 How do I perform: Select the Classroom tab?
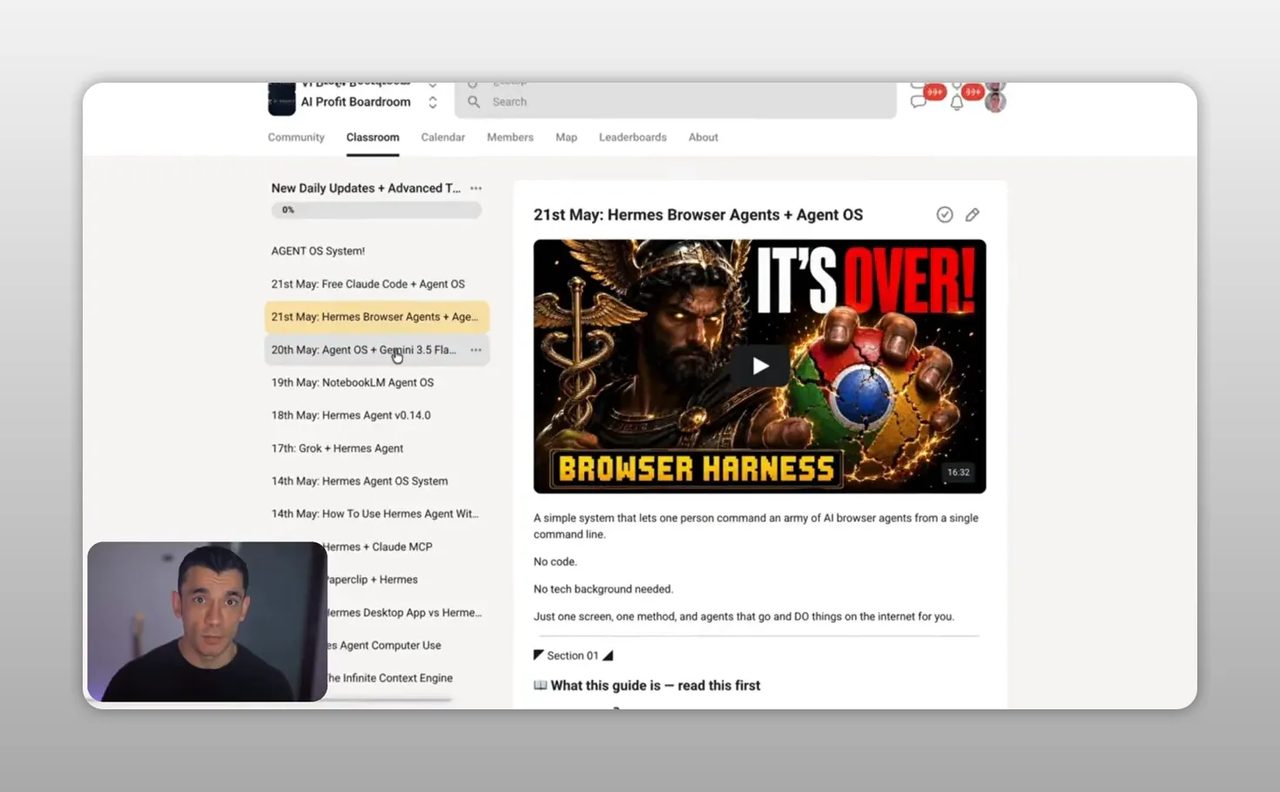tap(373, 137)
